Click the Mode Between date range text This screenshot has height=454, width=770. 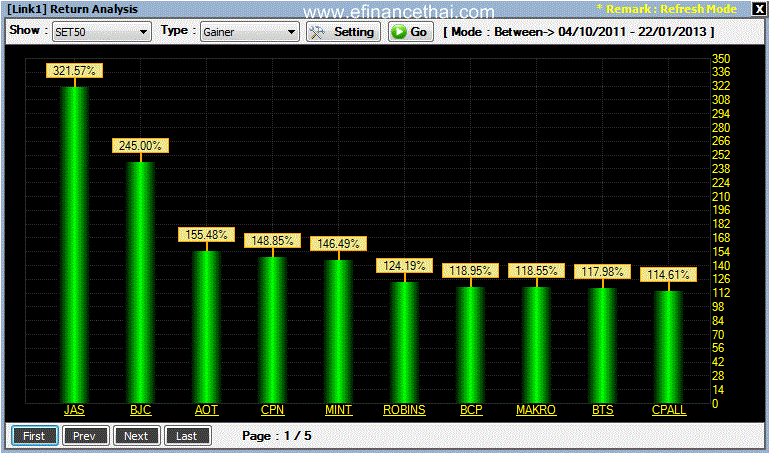pyautogui.click(x=579, y=32)
